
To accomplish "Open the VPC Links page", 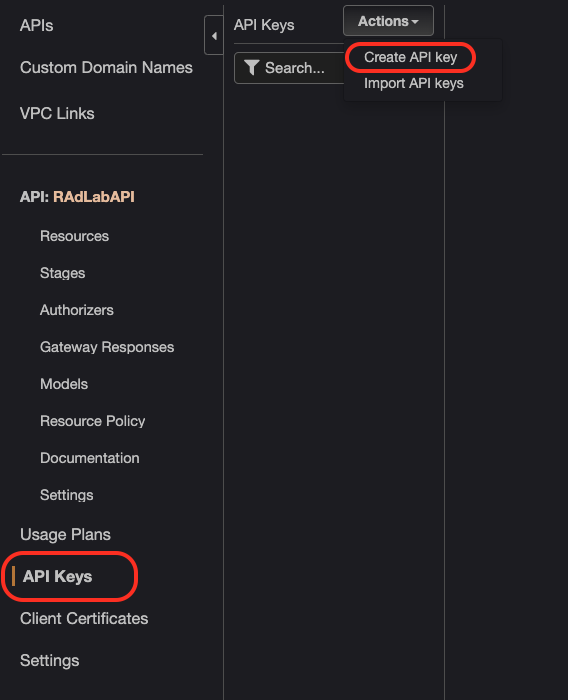I will (57, 113).
